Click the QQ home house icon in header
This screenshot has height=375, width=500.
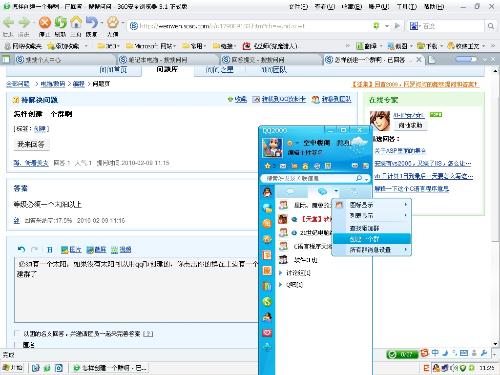[x=305, y=166]
